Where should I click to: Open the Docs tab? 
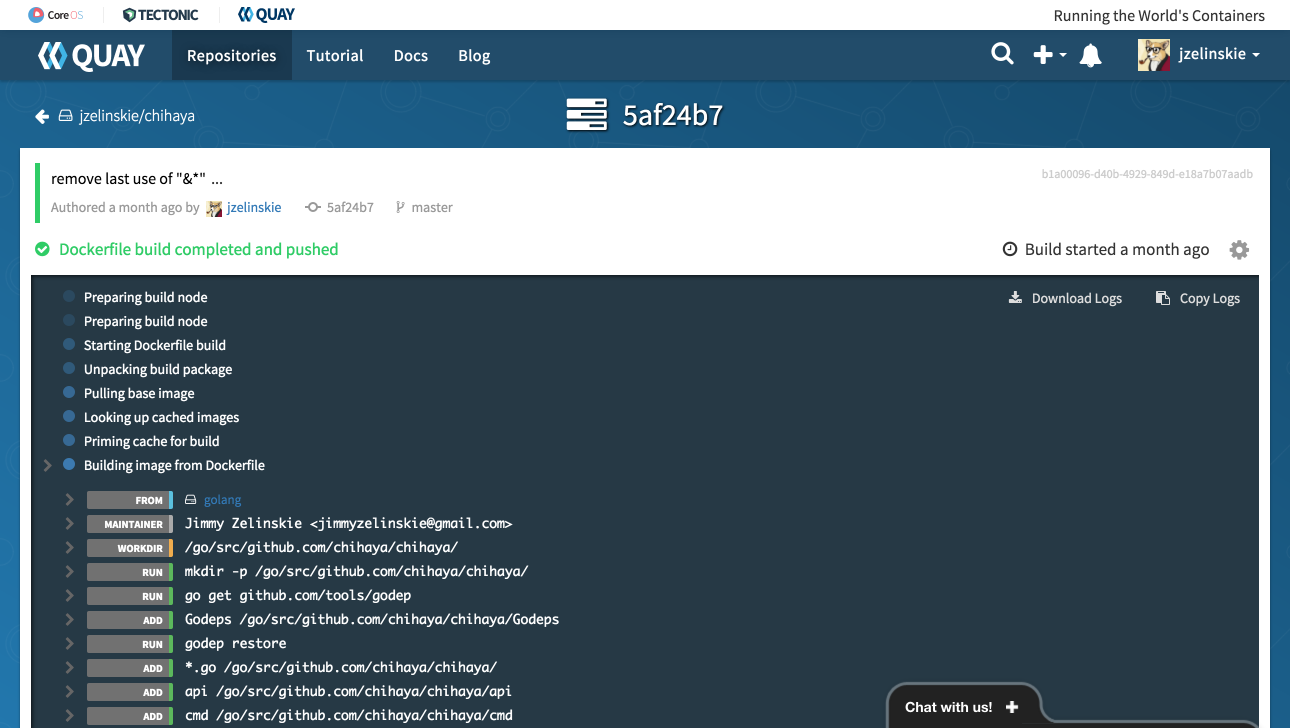pos(411,55)
